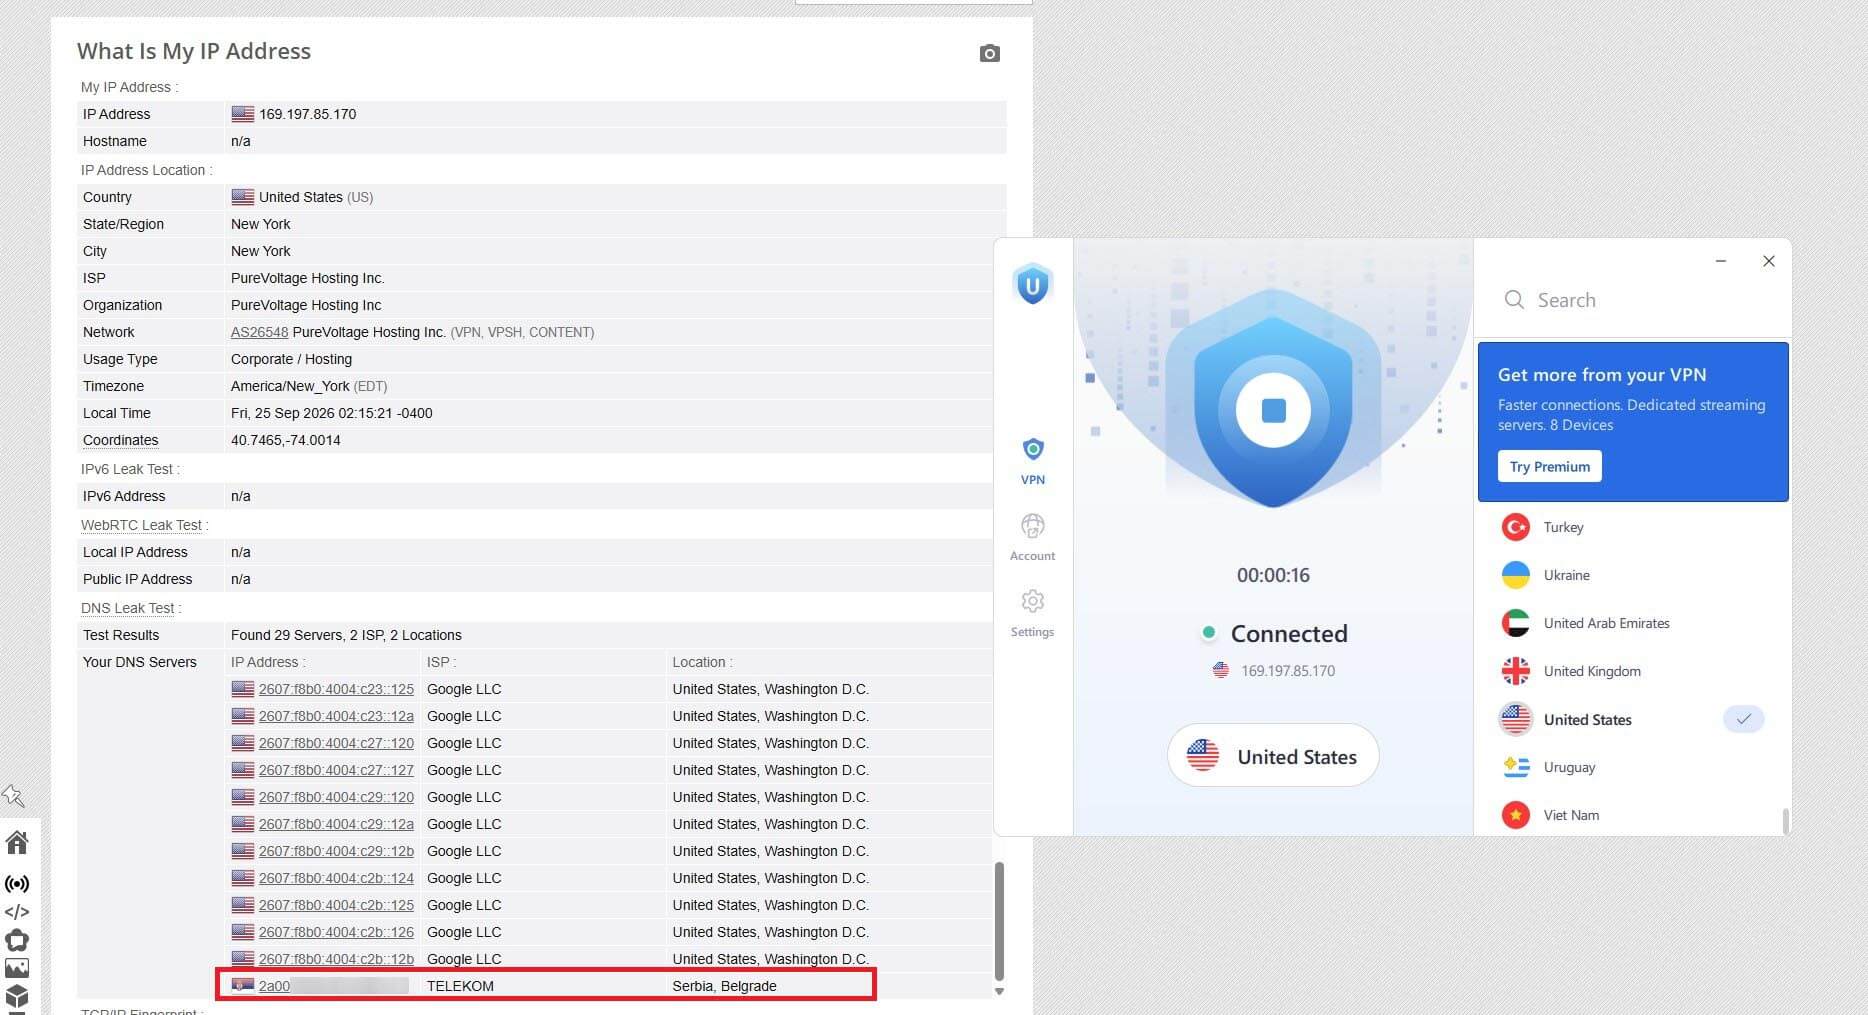This screenshot has height=1015, width=1868.
Task: Open the Settings tab in sidebar
Action: (x=1033, y=614)
